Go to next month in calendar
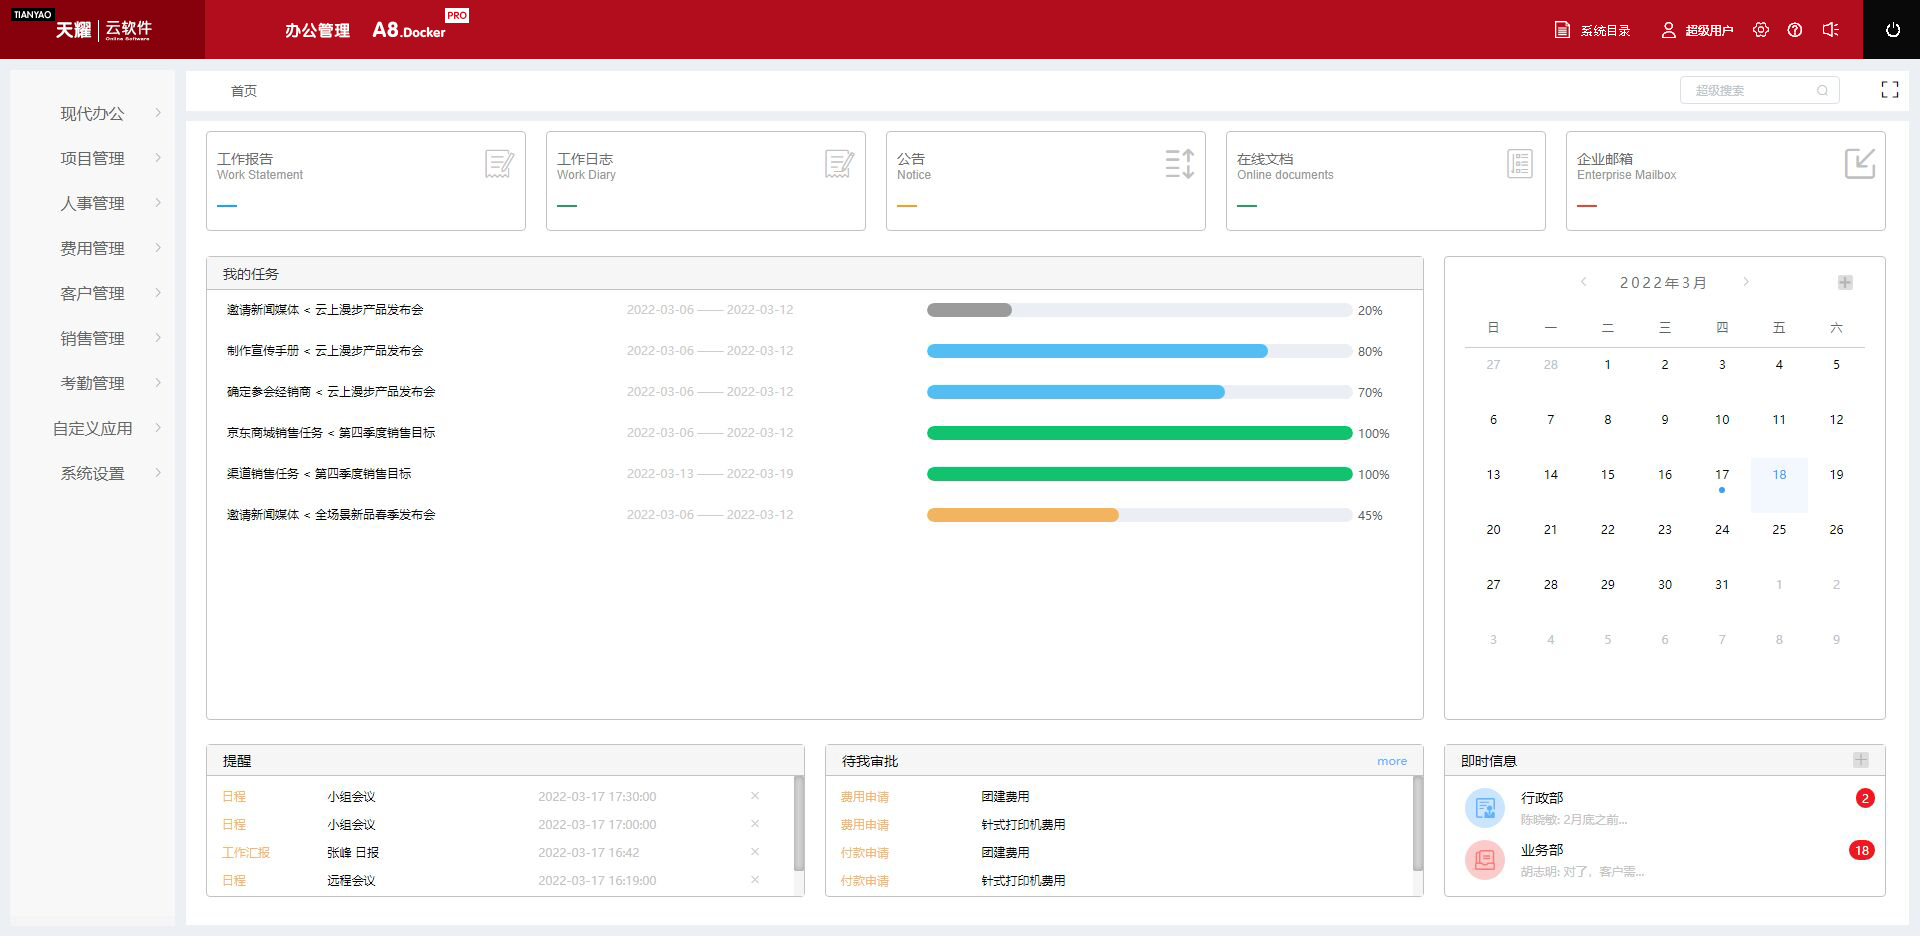This screenshot has width=1920, height=936. pos(1746,282)
